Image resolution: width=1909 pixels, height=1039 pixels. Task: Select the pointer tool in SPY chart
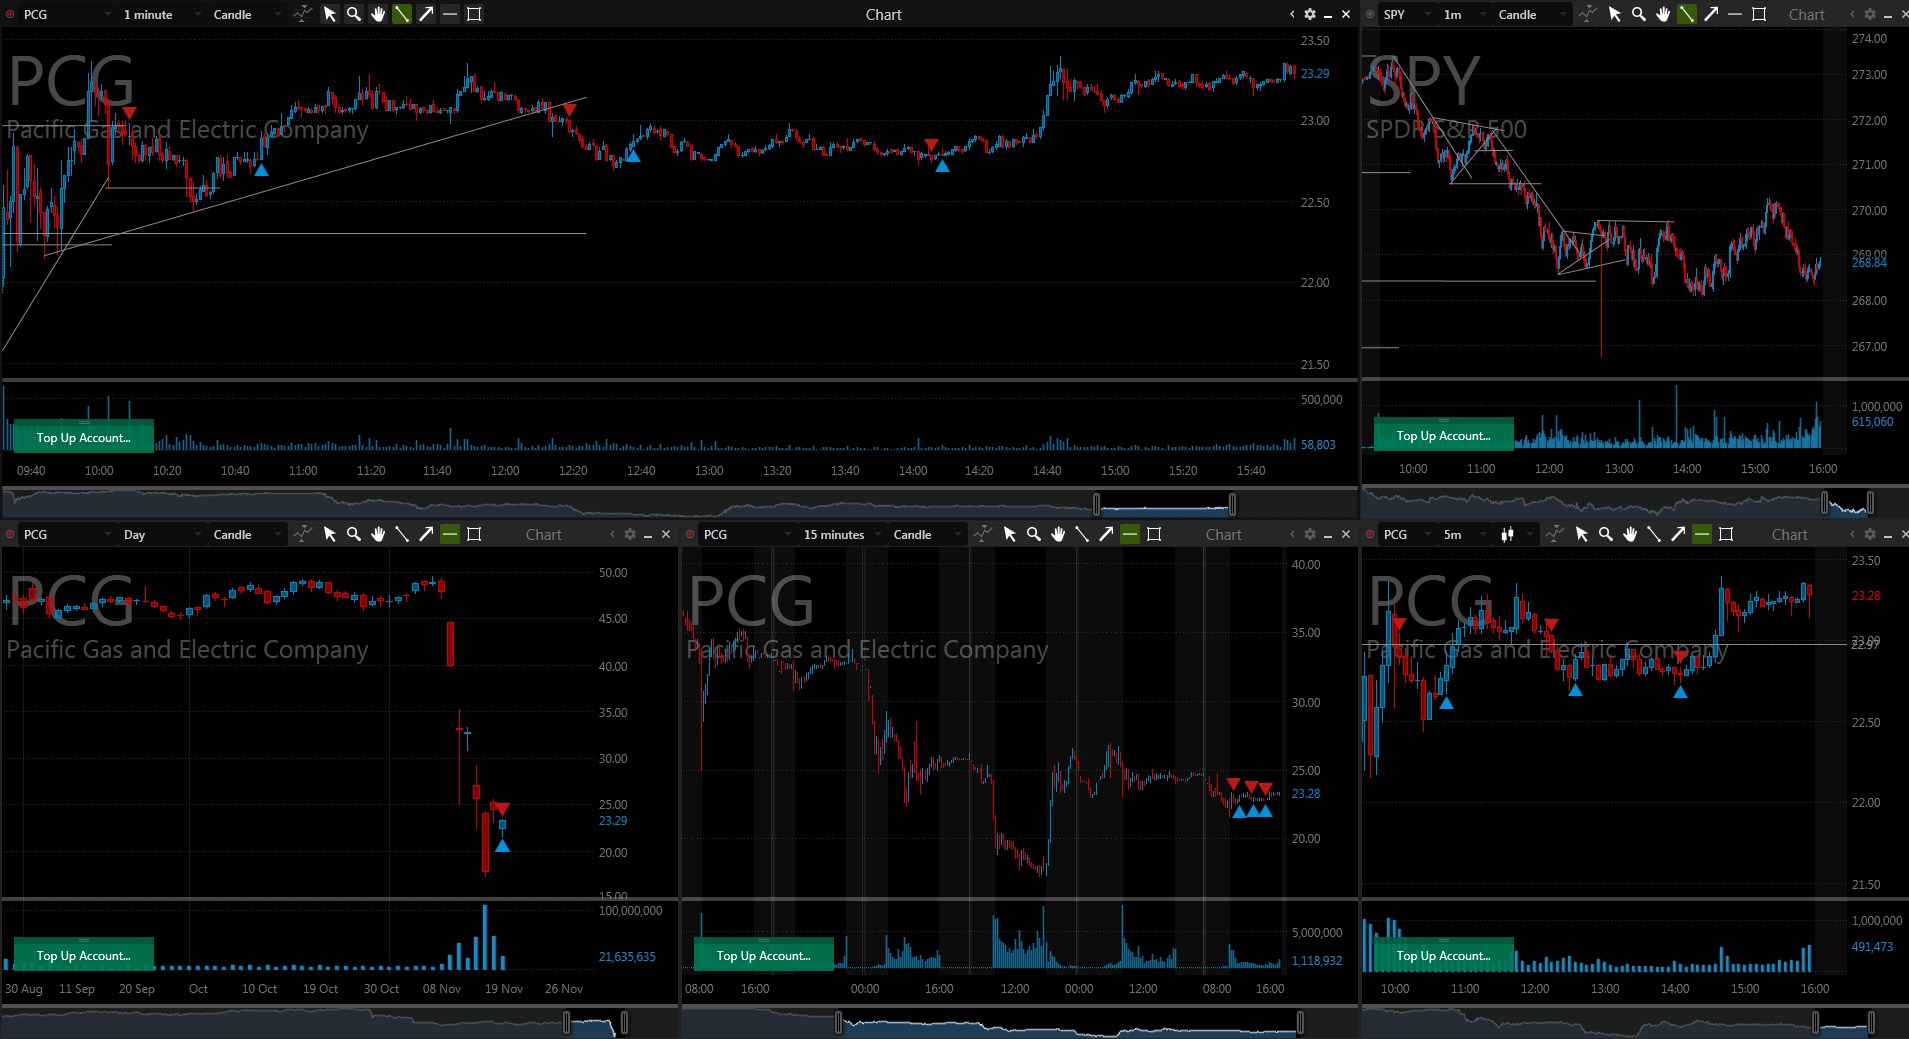point(1614,14)
